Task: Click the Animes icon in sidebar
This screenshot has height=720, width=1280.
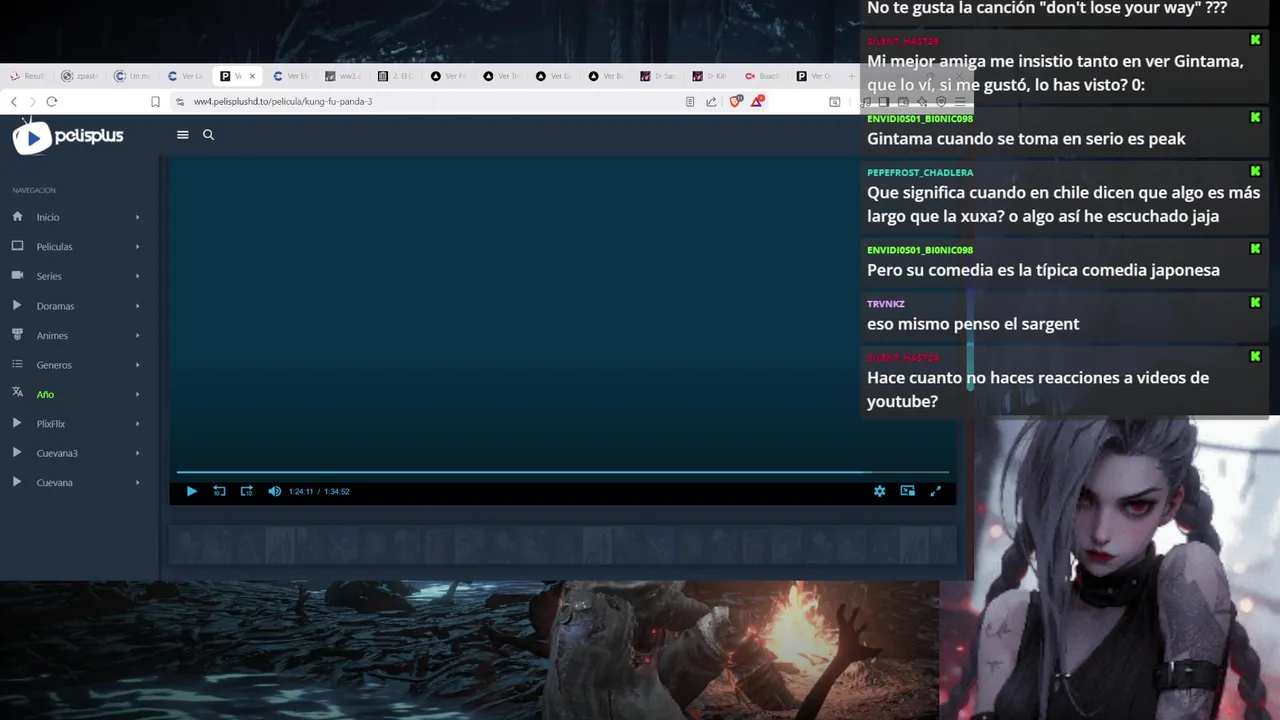Action: 17,334
